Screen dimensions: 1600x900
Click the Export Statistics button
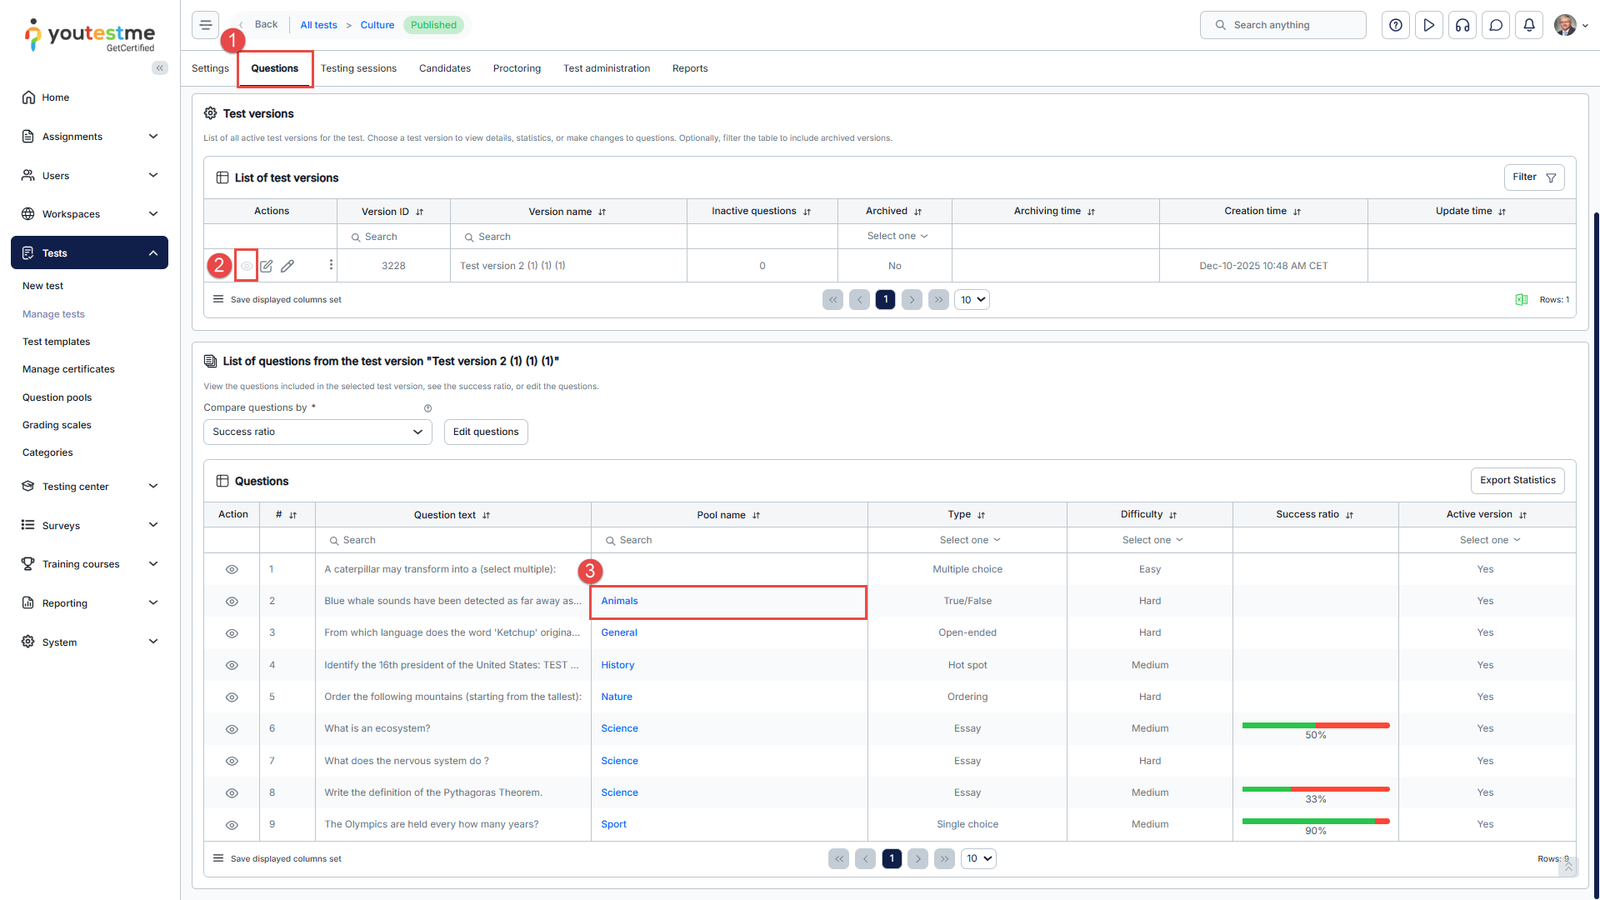tap(1517, 480)
